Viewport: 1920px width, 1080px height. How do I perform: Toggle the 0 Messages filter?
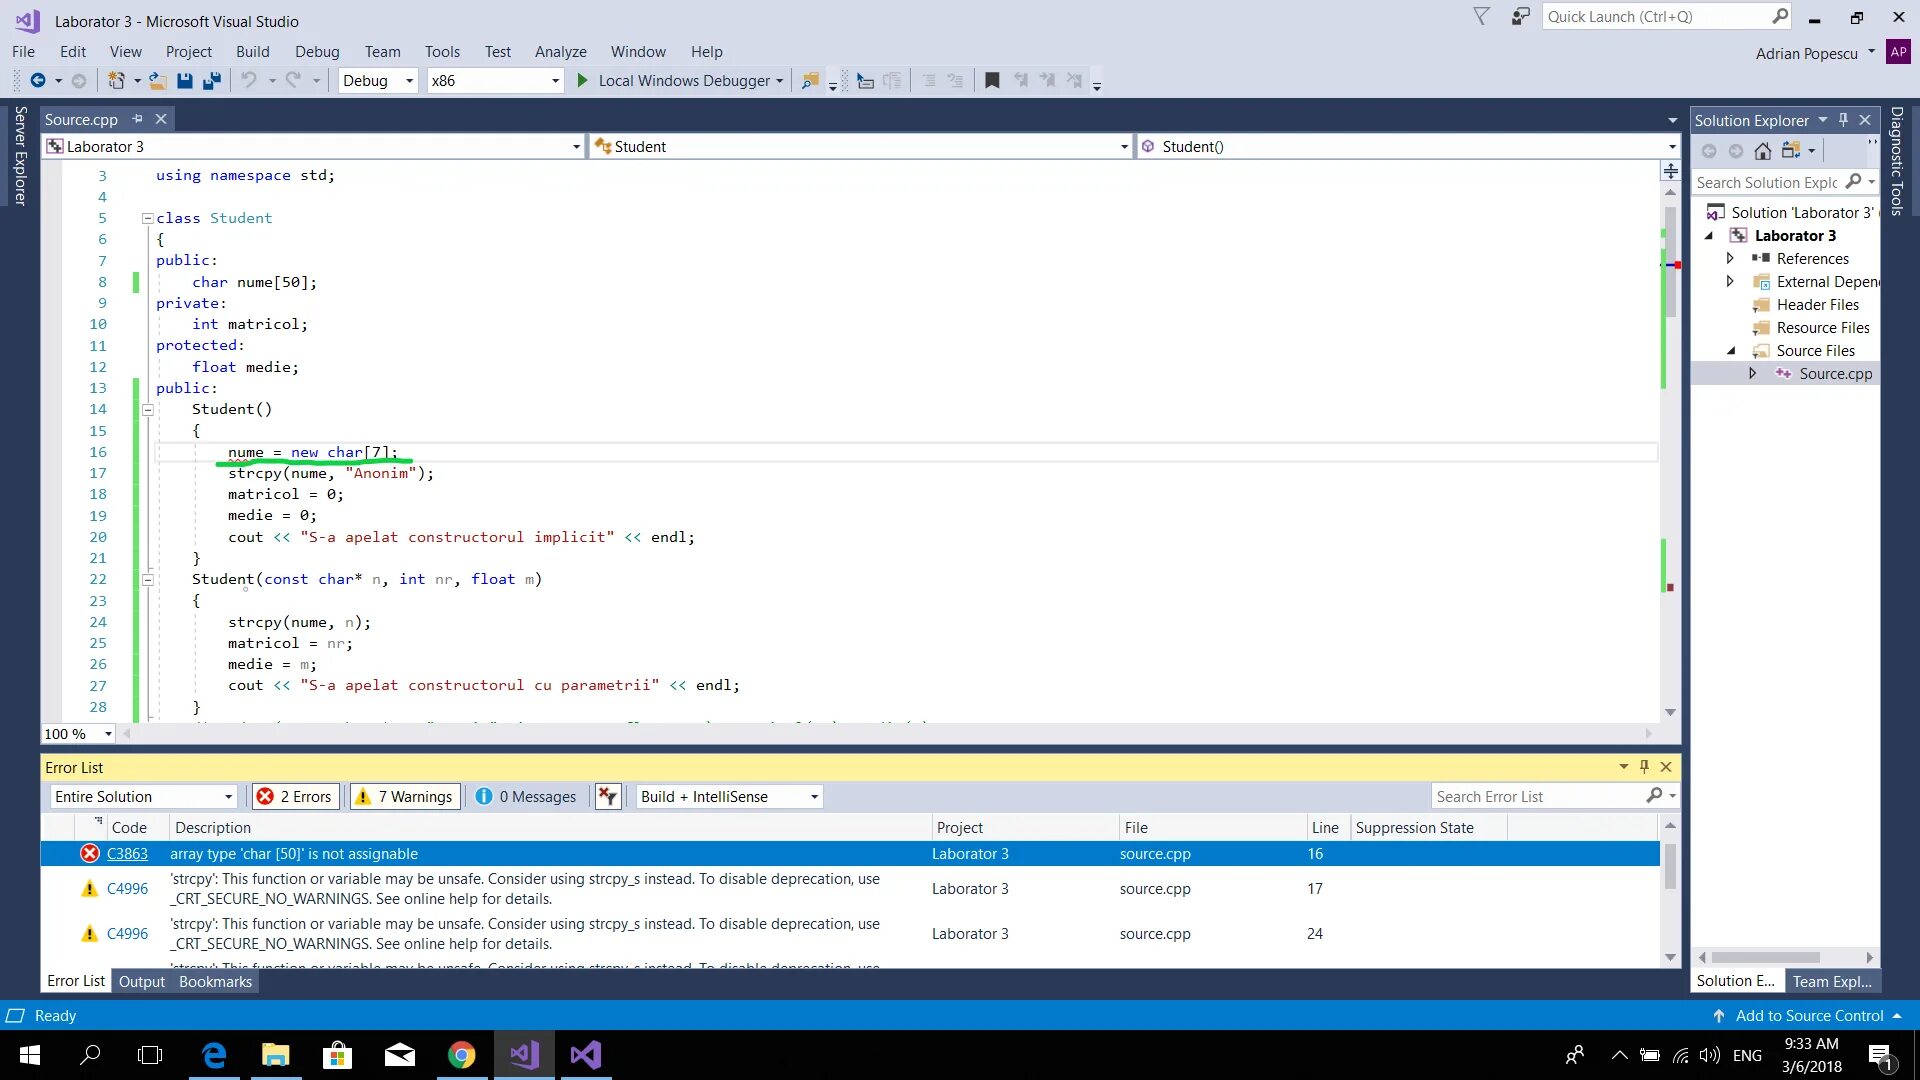click(527, 797)
